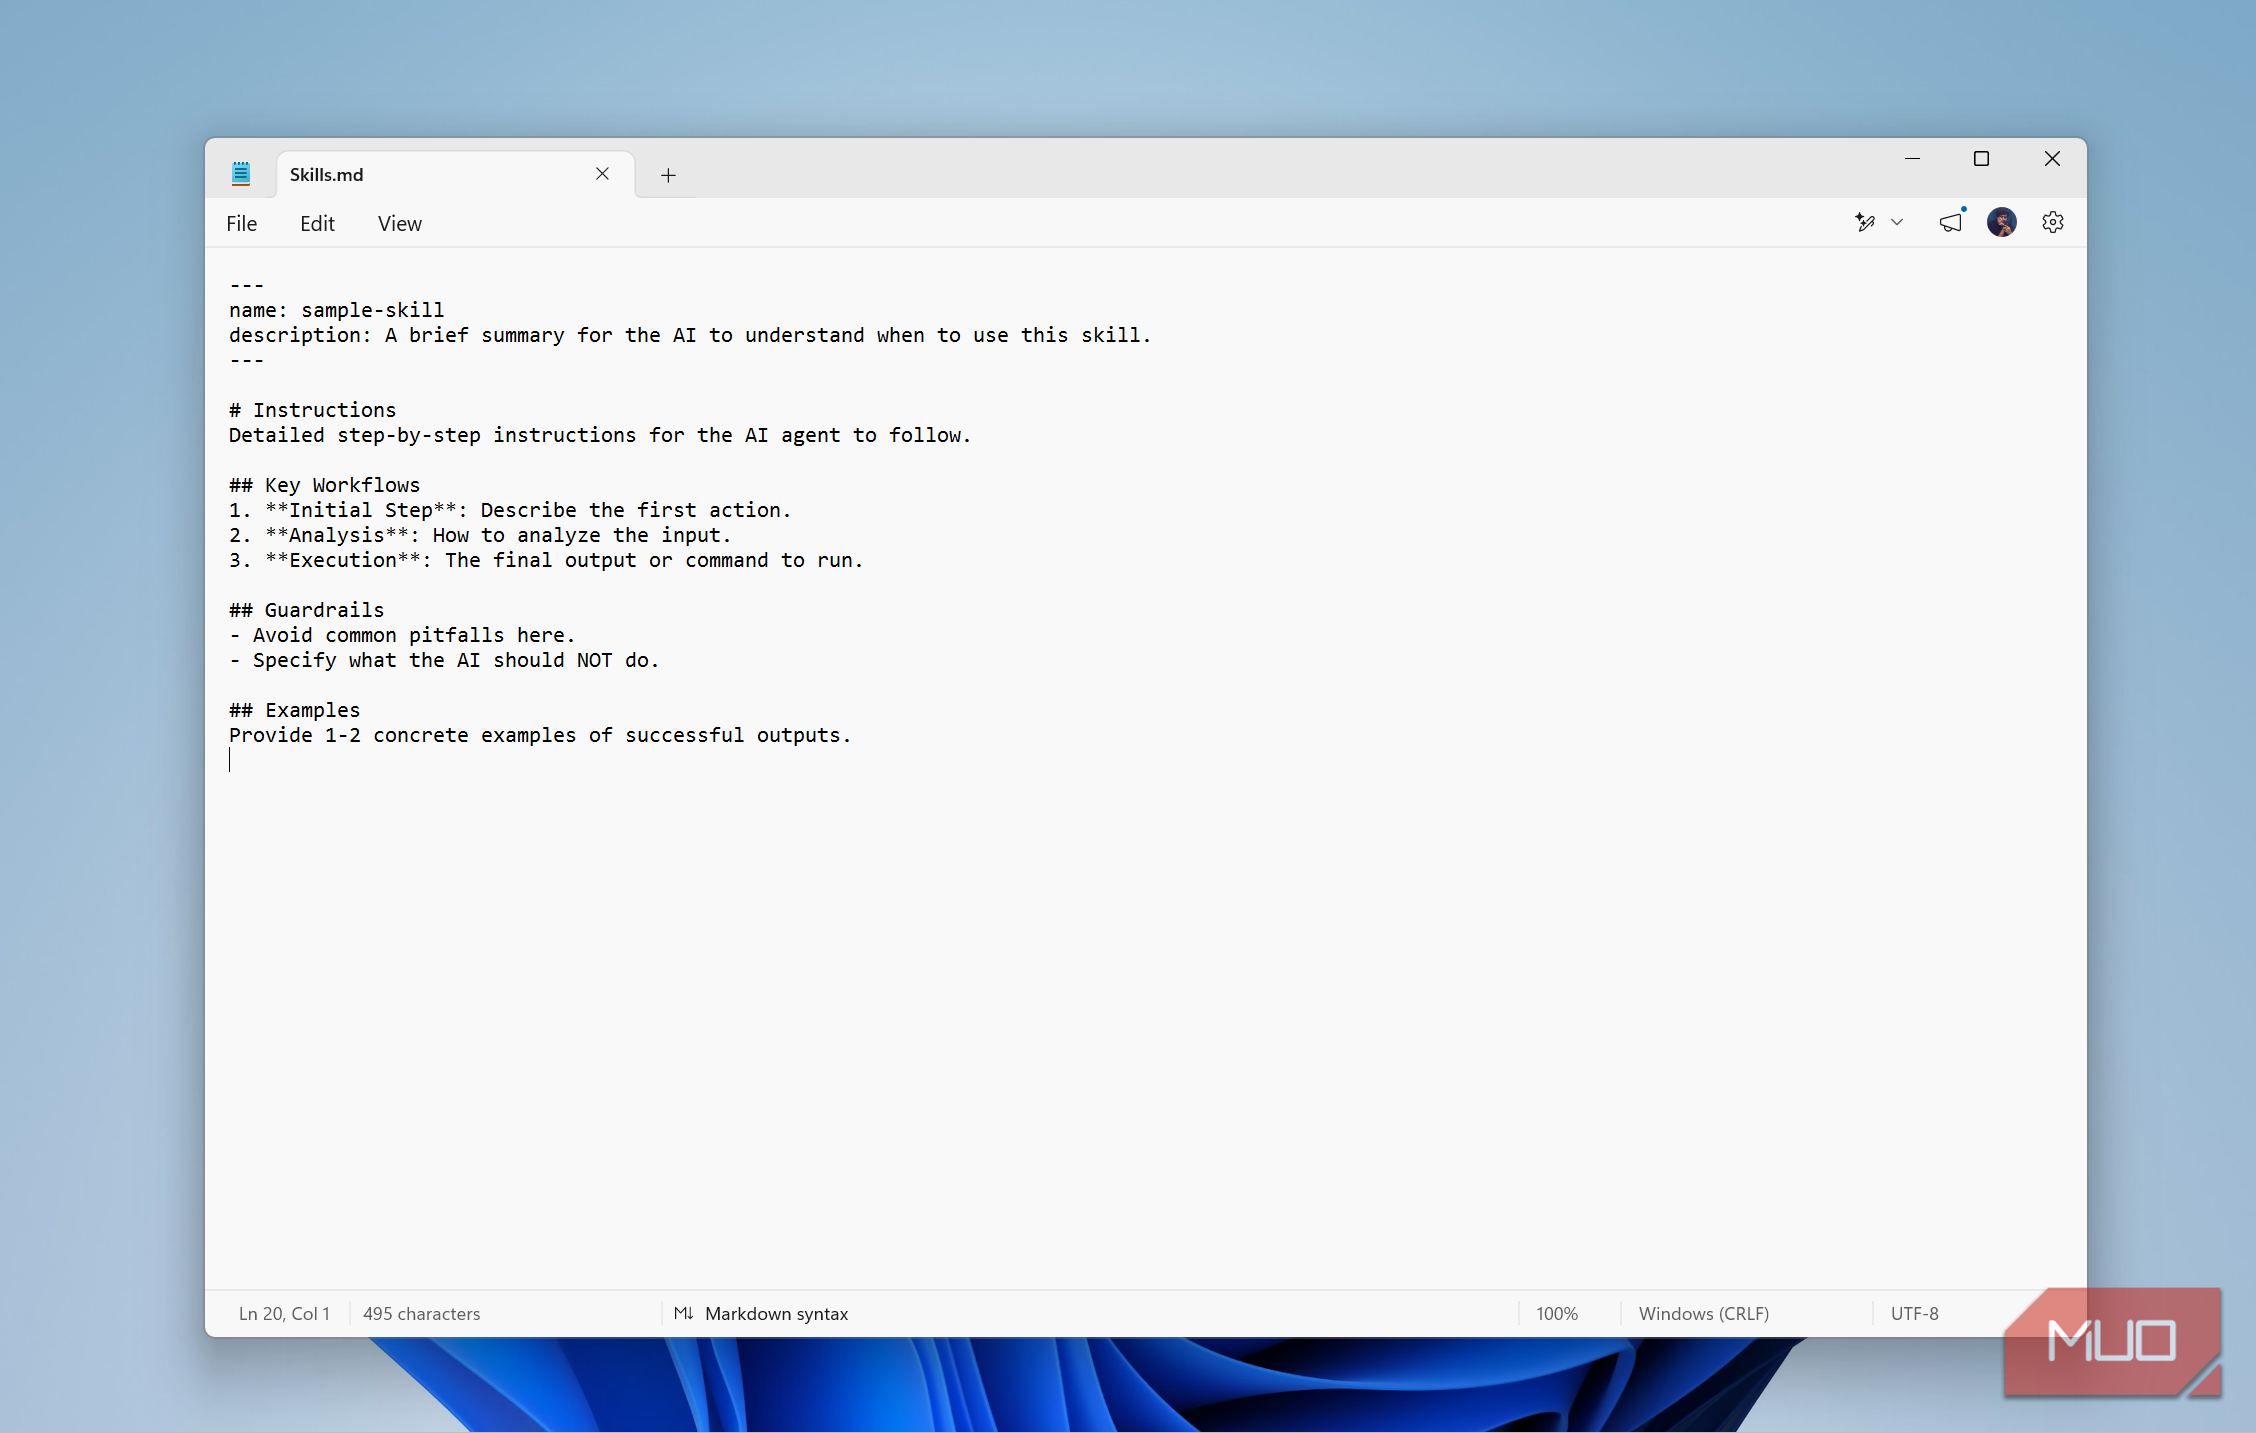The height and width of the screenshot is (1433, 2256).
Task: Click the '## Key Workflows' heading
Action: click(324, 485)
